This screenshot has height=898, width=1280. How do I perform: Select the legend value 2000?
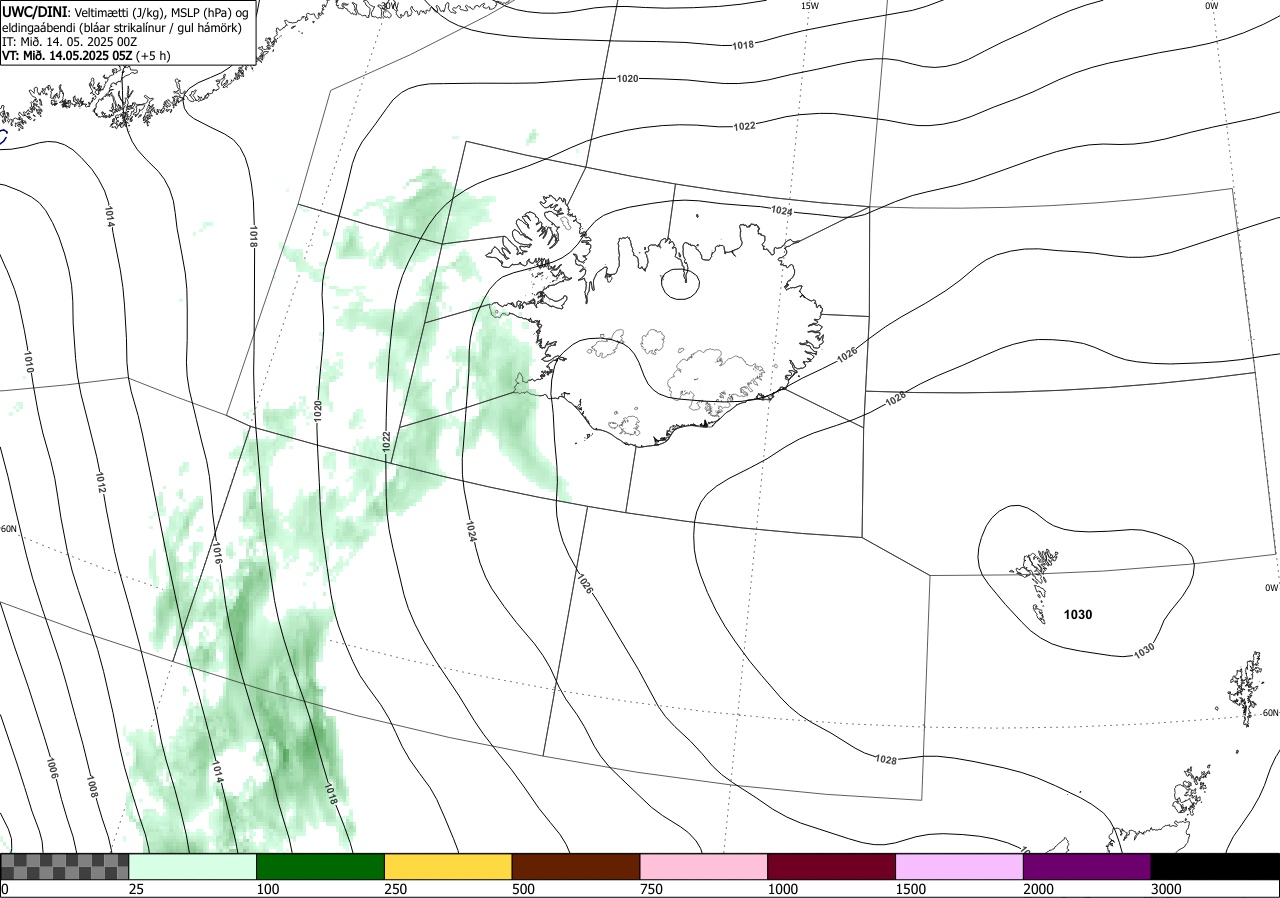[1038, 889]
